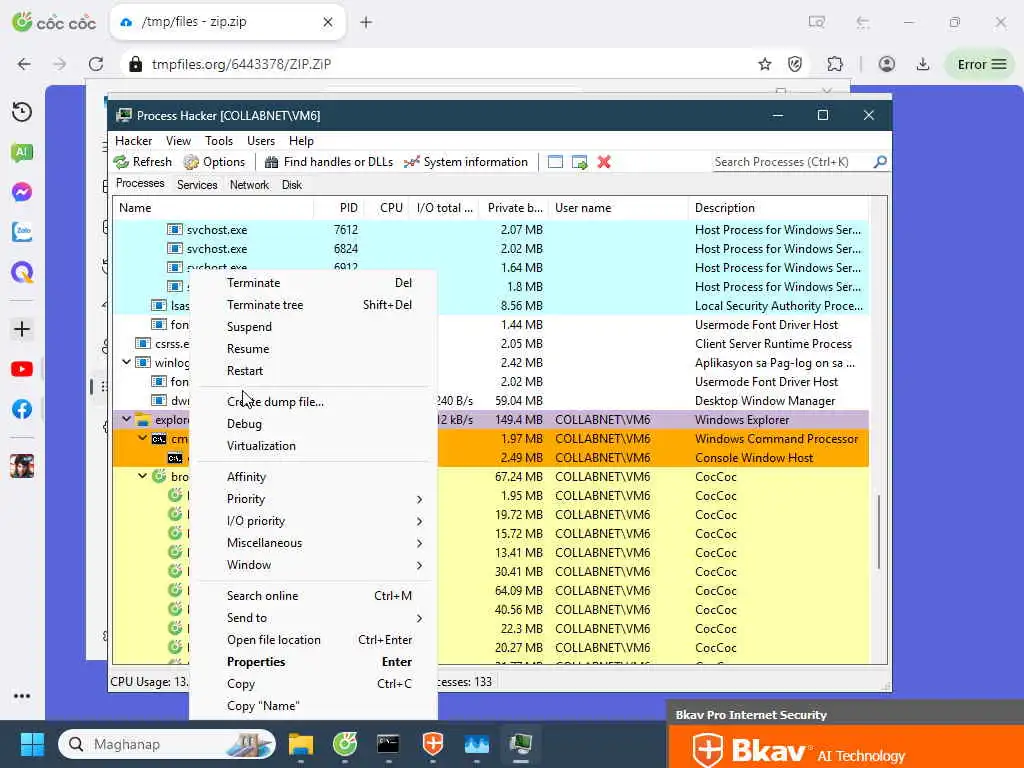Choose Create dump file option
This screenshot has width=1024, height=768.
(x=313, y=402)
